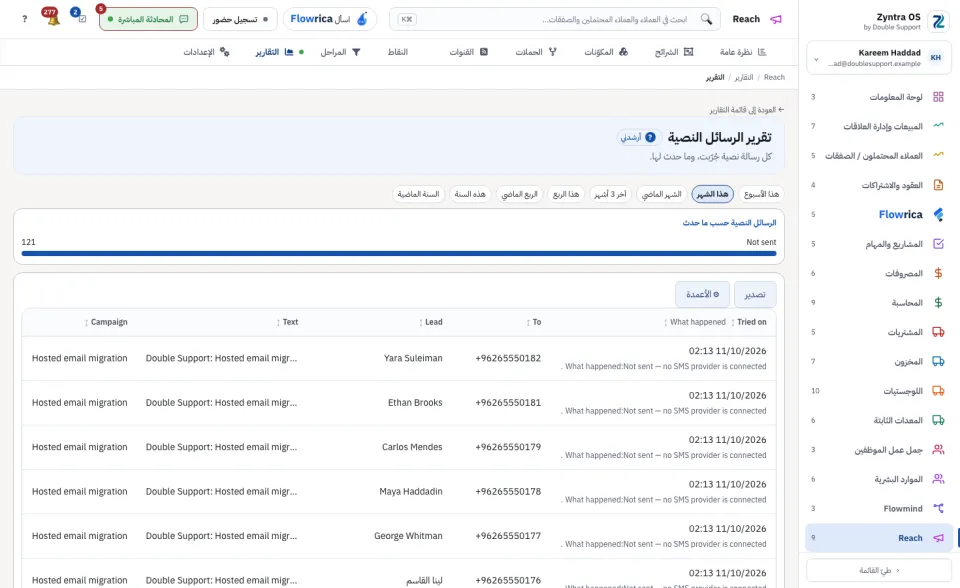Screen dimensions: 960x588
Task: Open العقود والاشتراكات in sidebar
Action: [x=877, y=185]
